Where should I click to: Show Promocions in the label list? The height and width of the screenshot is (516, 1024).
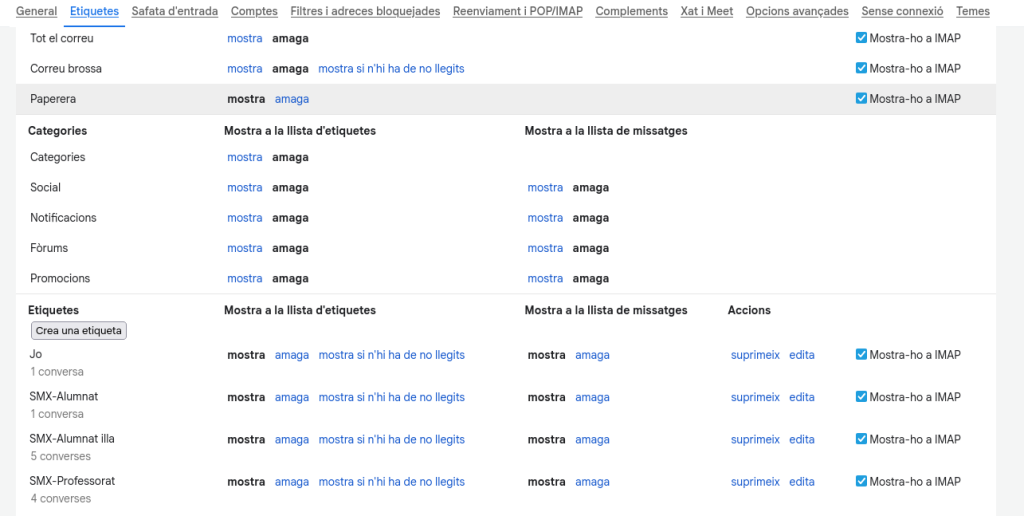point(244,279)
